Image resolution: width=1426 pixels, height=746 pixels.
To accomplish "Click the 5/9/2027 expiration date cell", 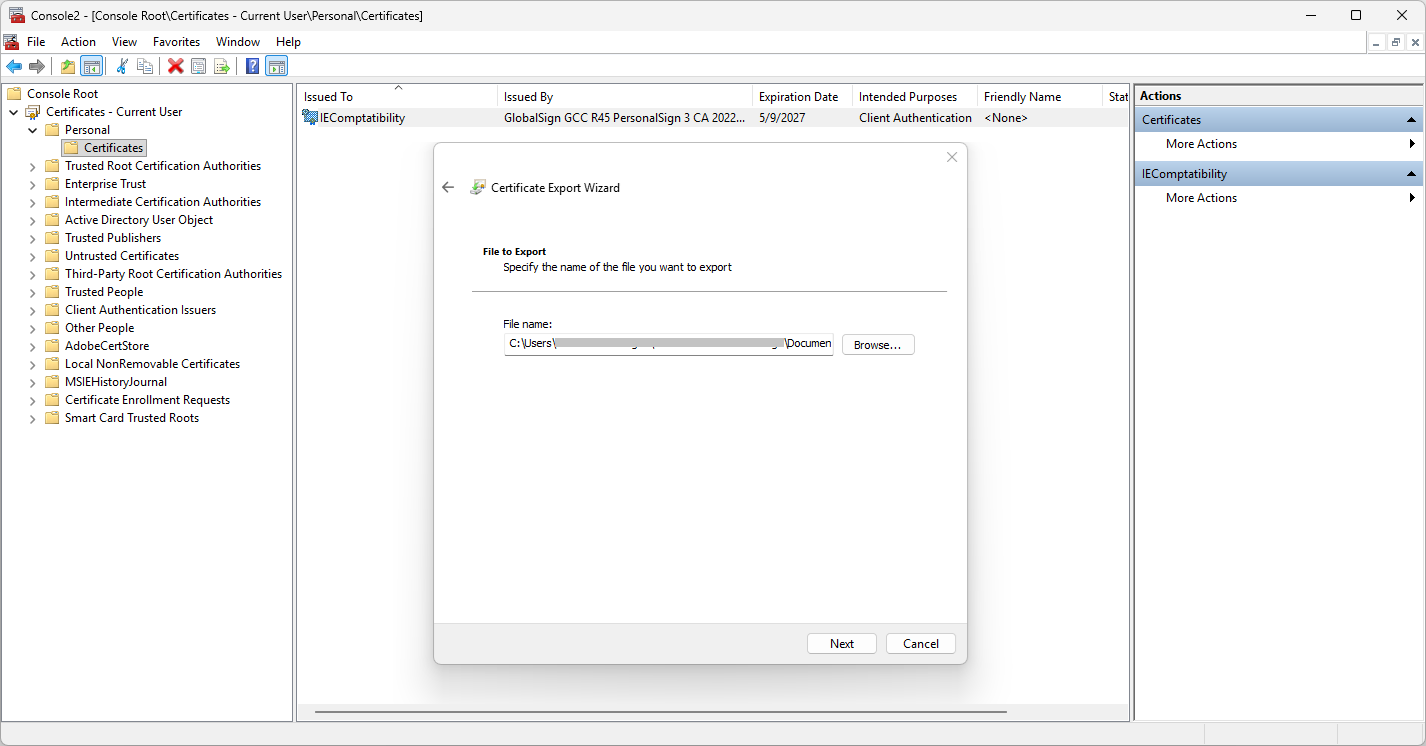I will pos(782,118).
